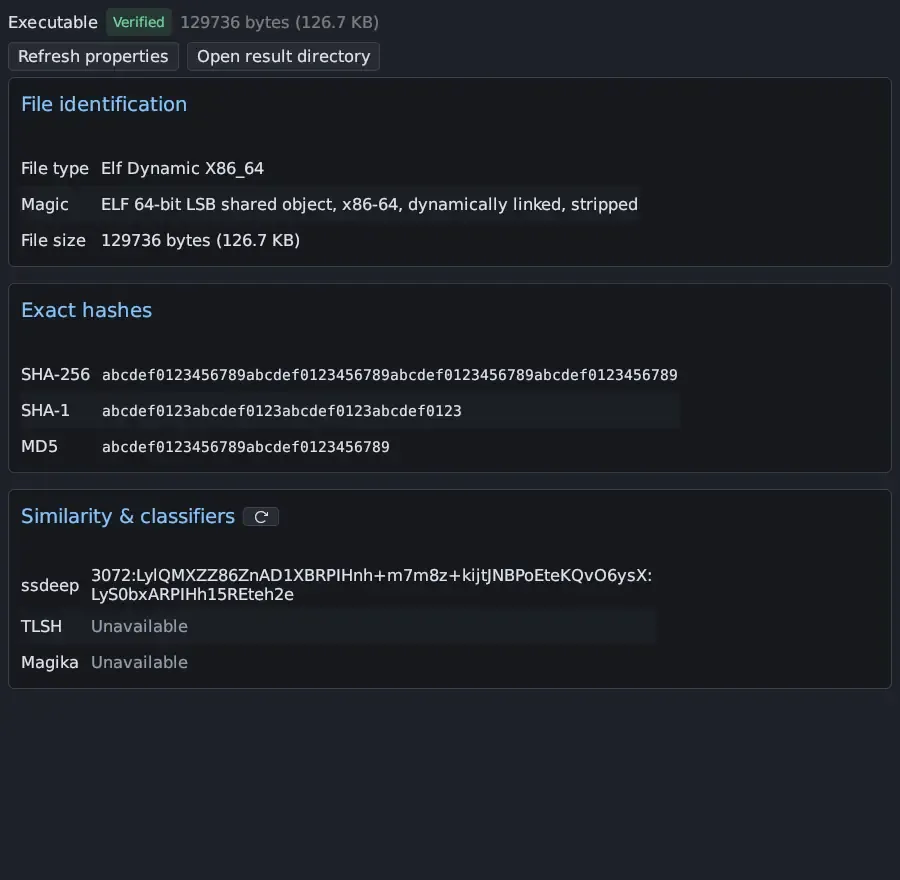Image resolution: width=900 pixels, height=880 pixels.
Task: Open result directory
Action: 284,56
